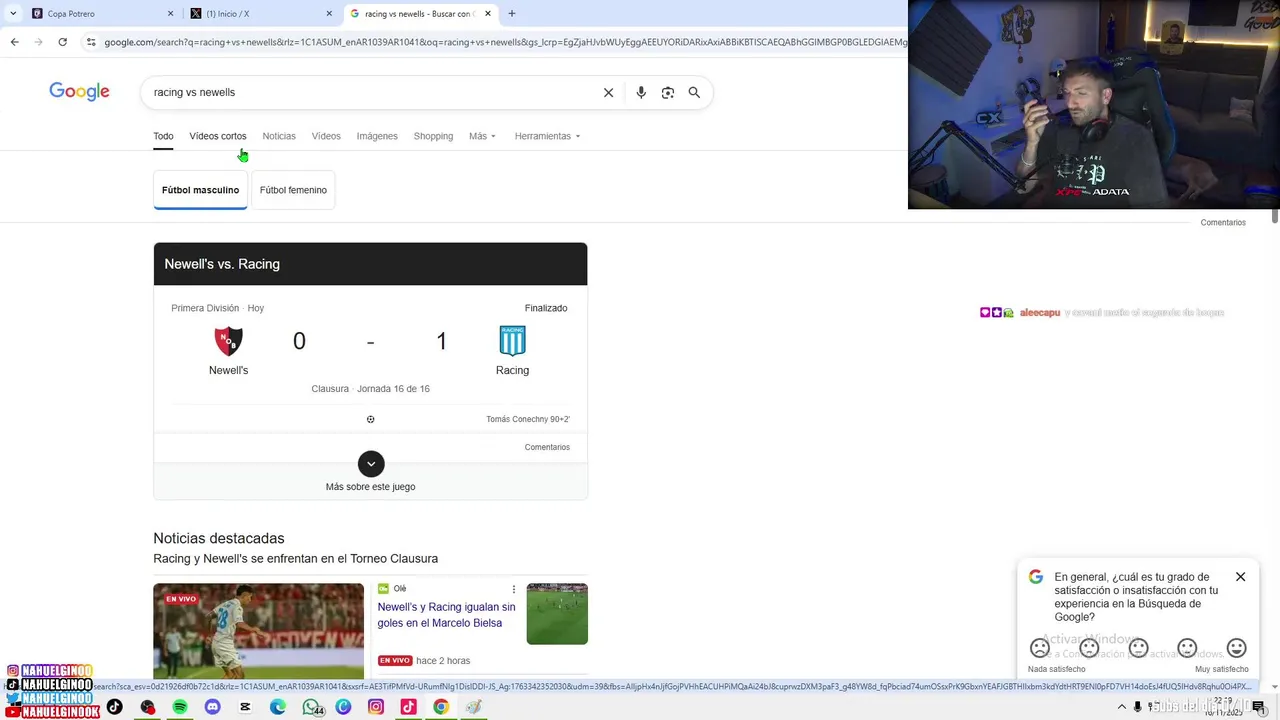Go back with the browser back arrow
The height and width of the screenshot is (720, 1280).
(14, 42)
